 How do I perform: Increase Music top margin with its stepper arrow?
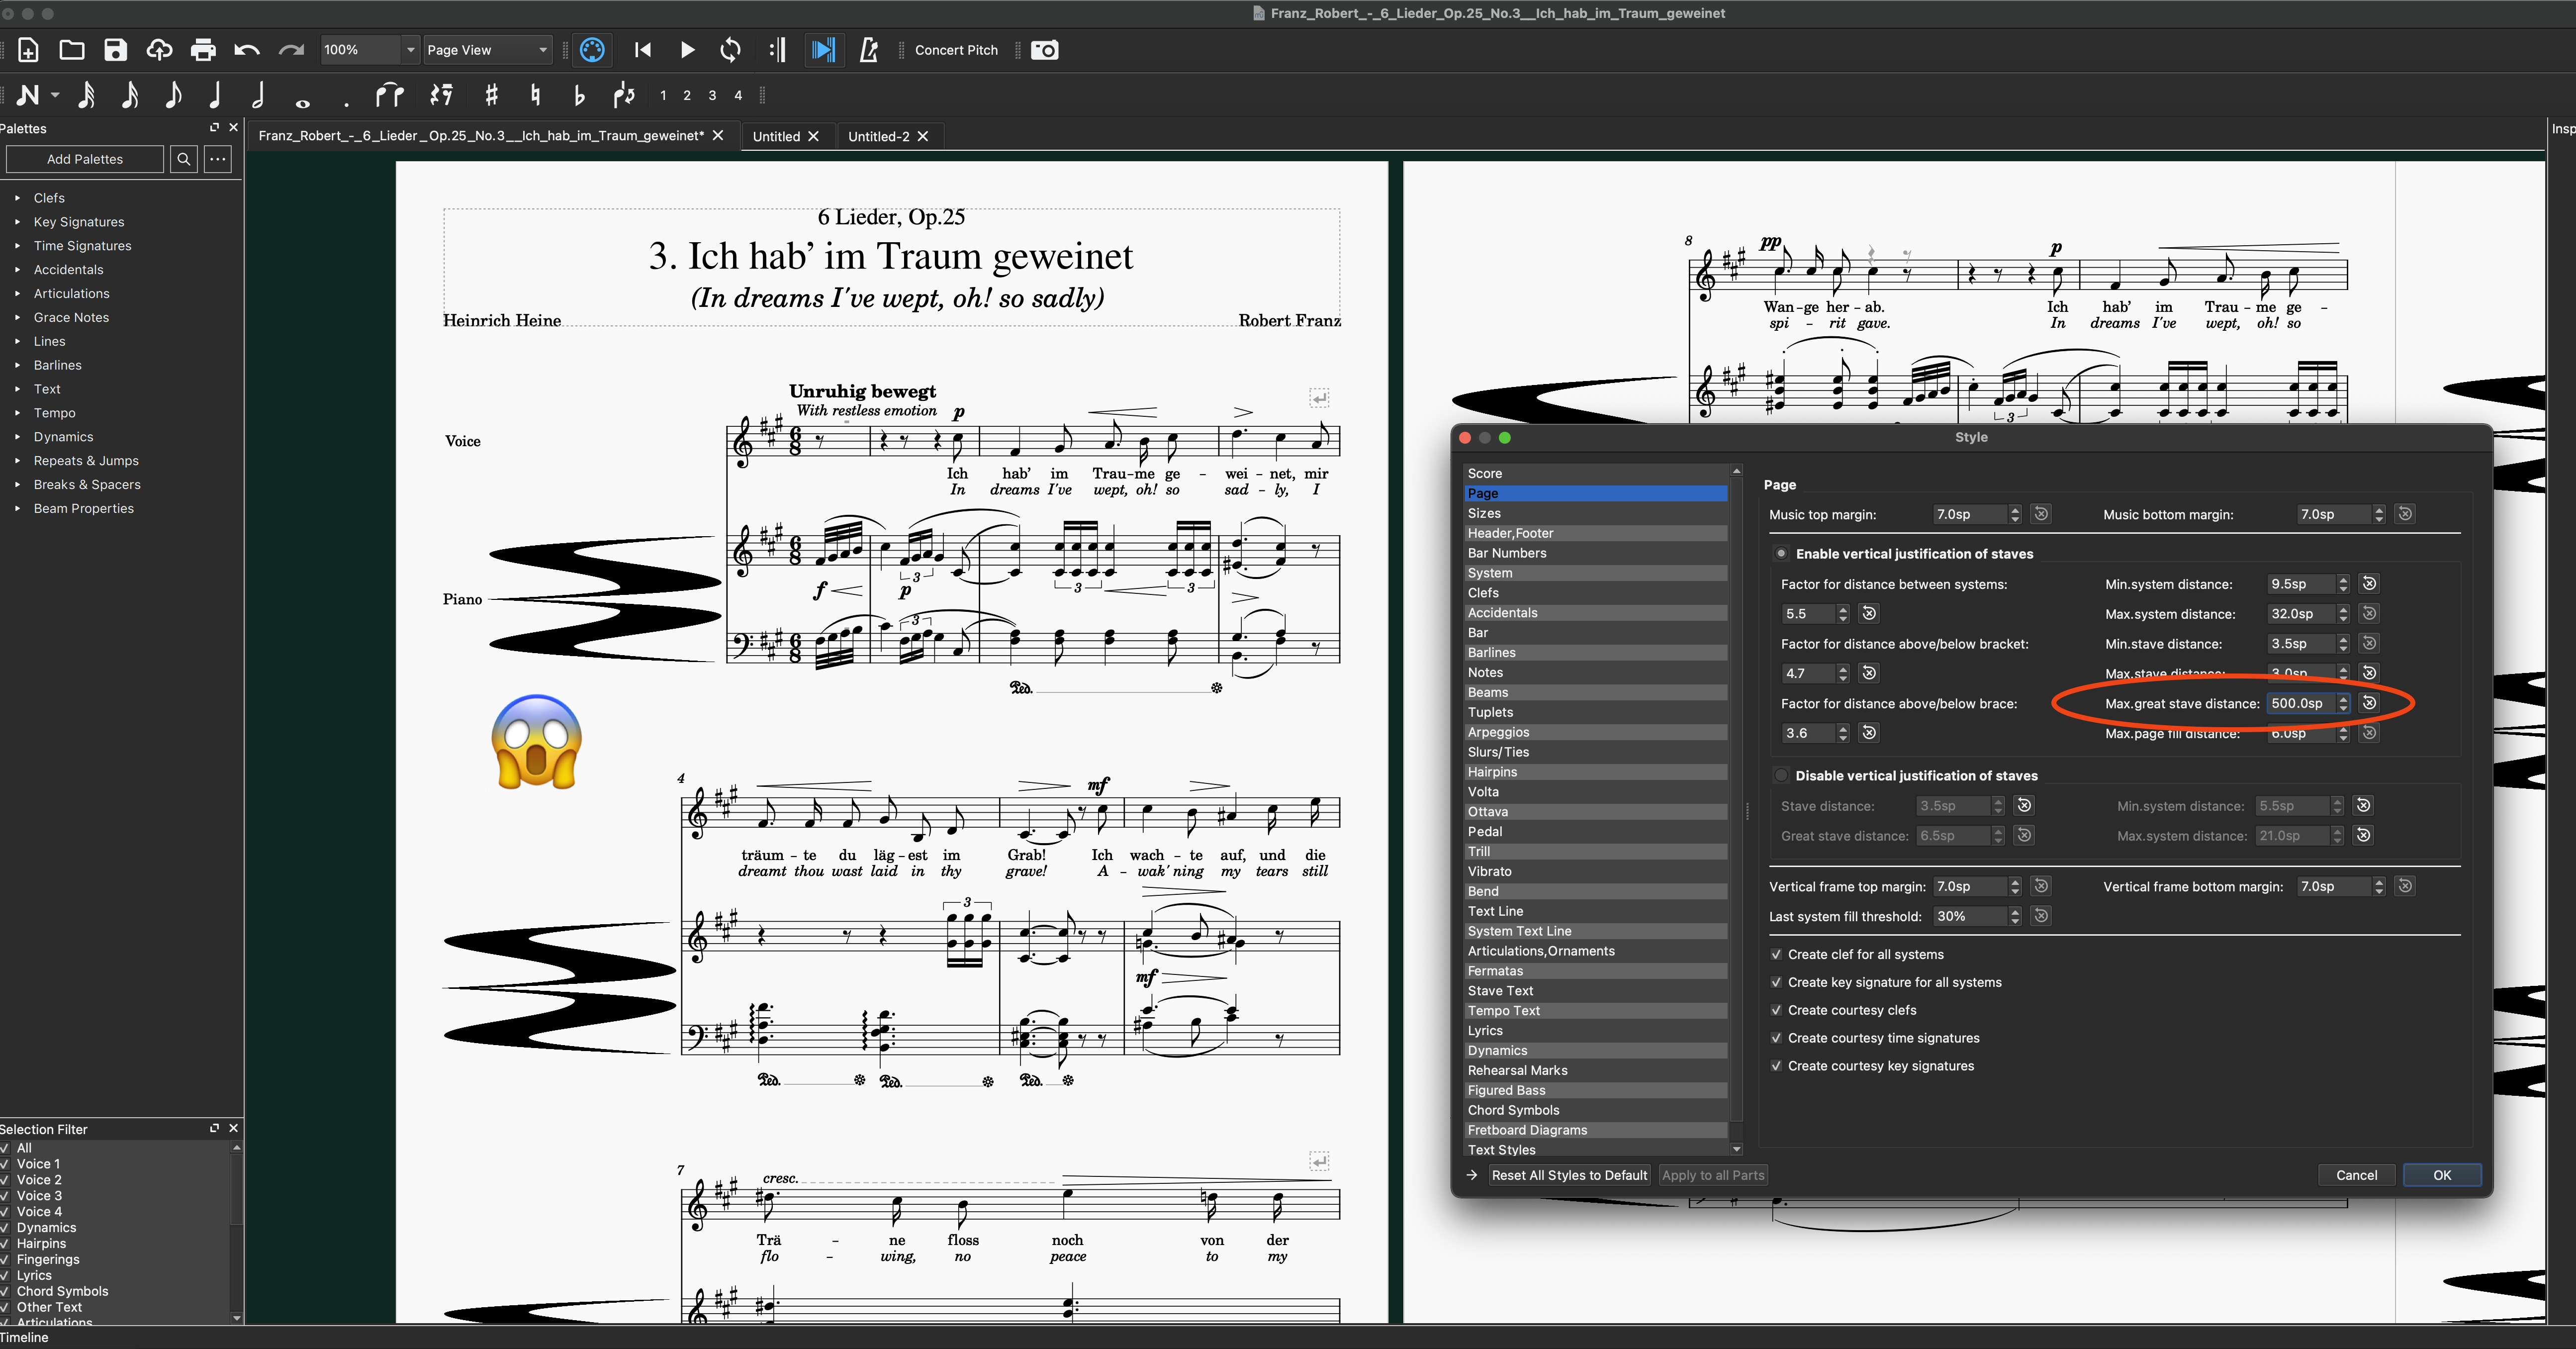(2015, 510)
